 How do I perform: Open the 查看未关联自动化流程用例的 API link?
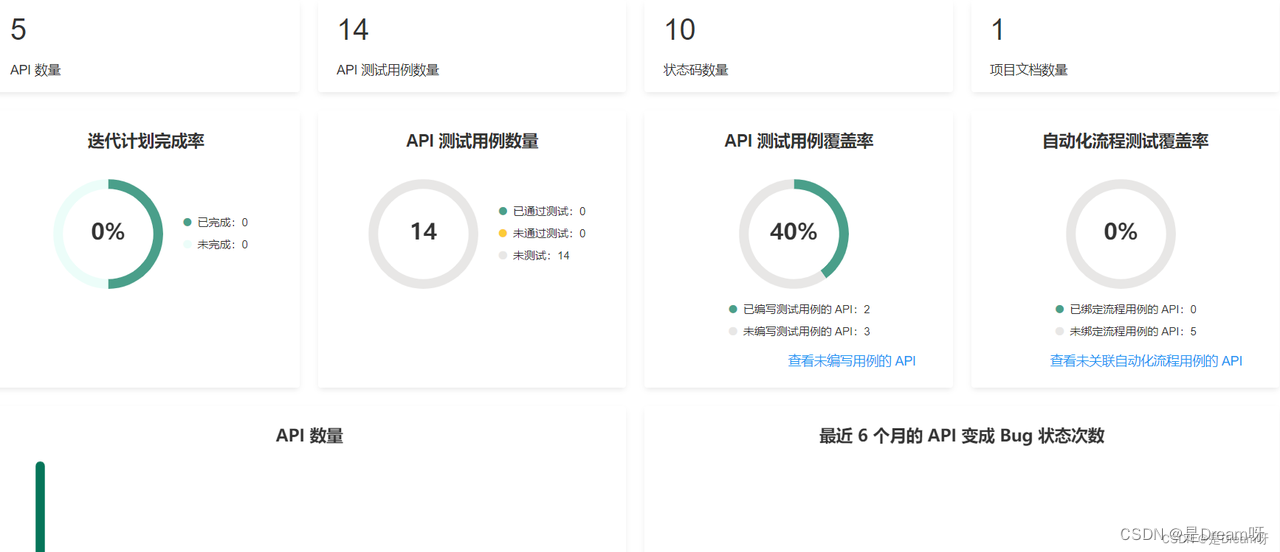tap(1146, 361)
